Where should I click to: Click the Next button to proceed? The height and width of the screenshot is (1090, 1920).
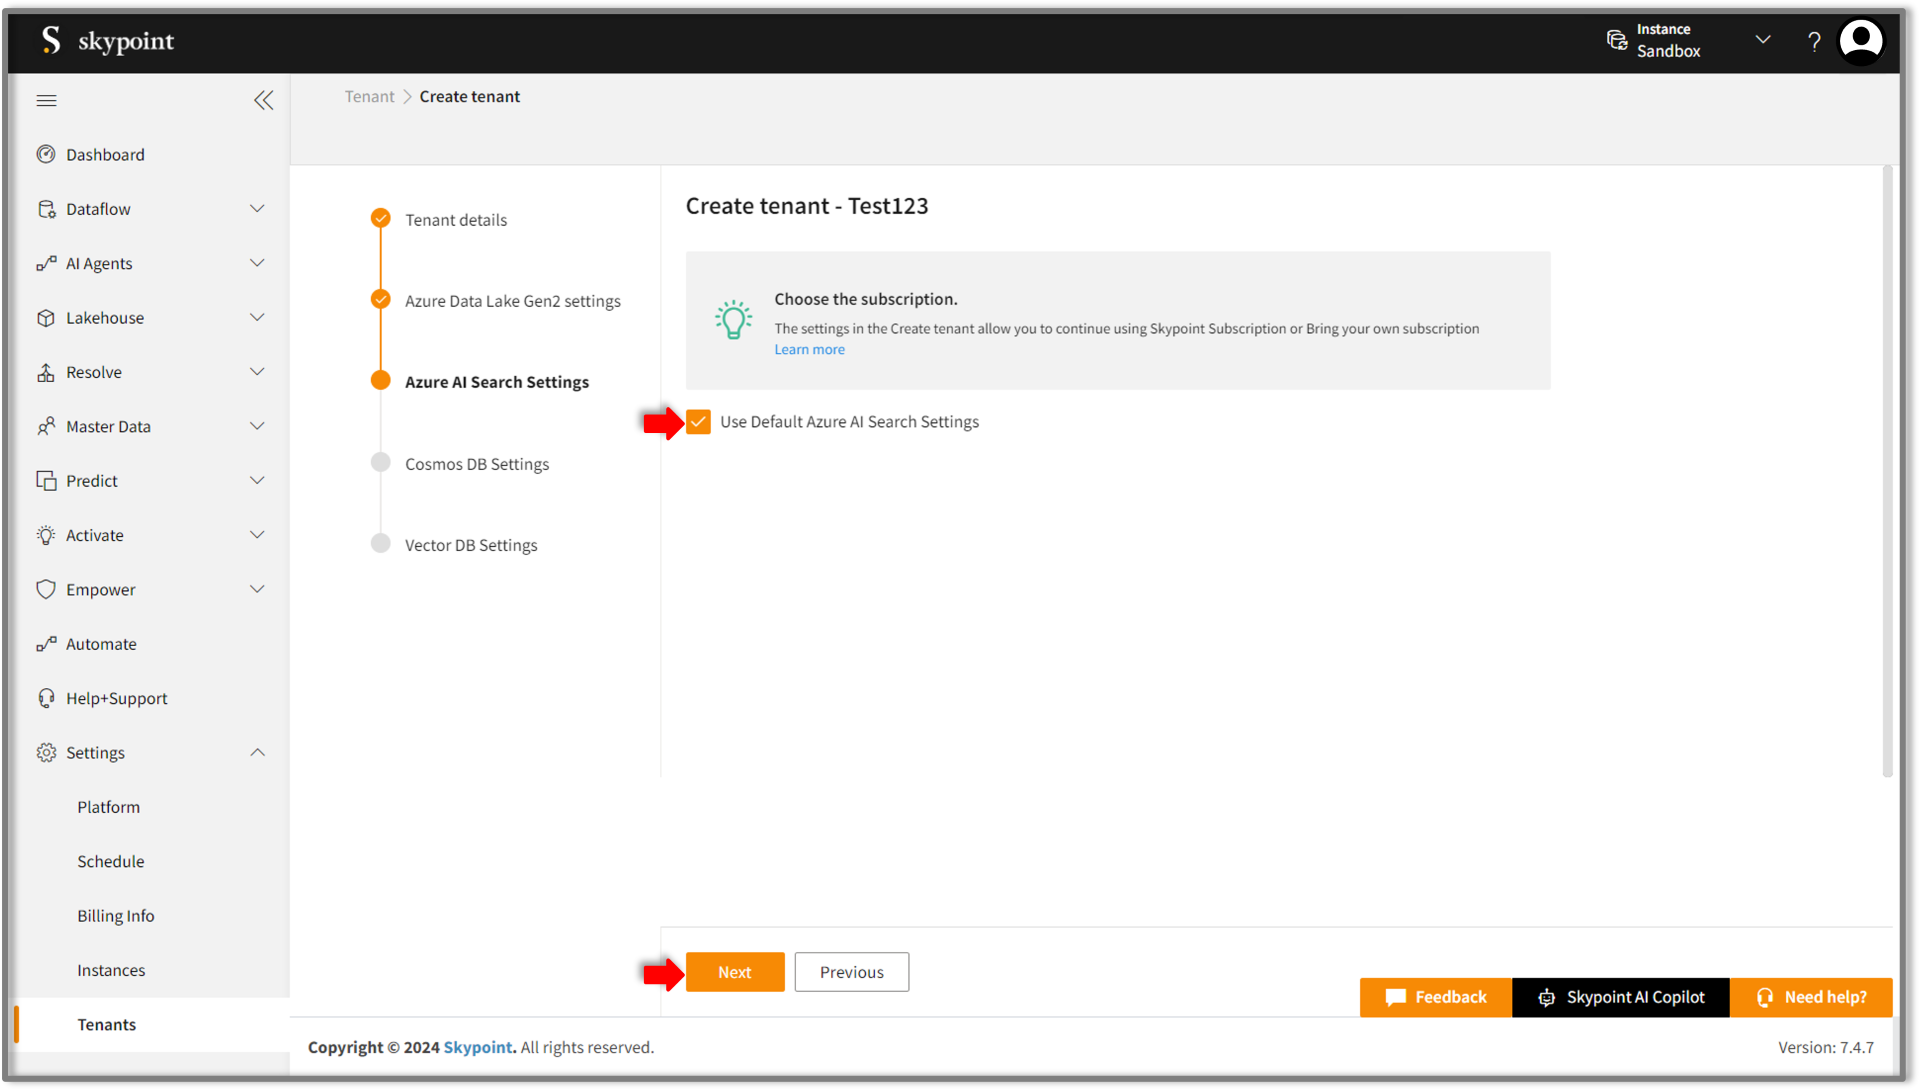coord(735,971)
